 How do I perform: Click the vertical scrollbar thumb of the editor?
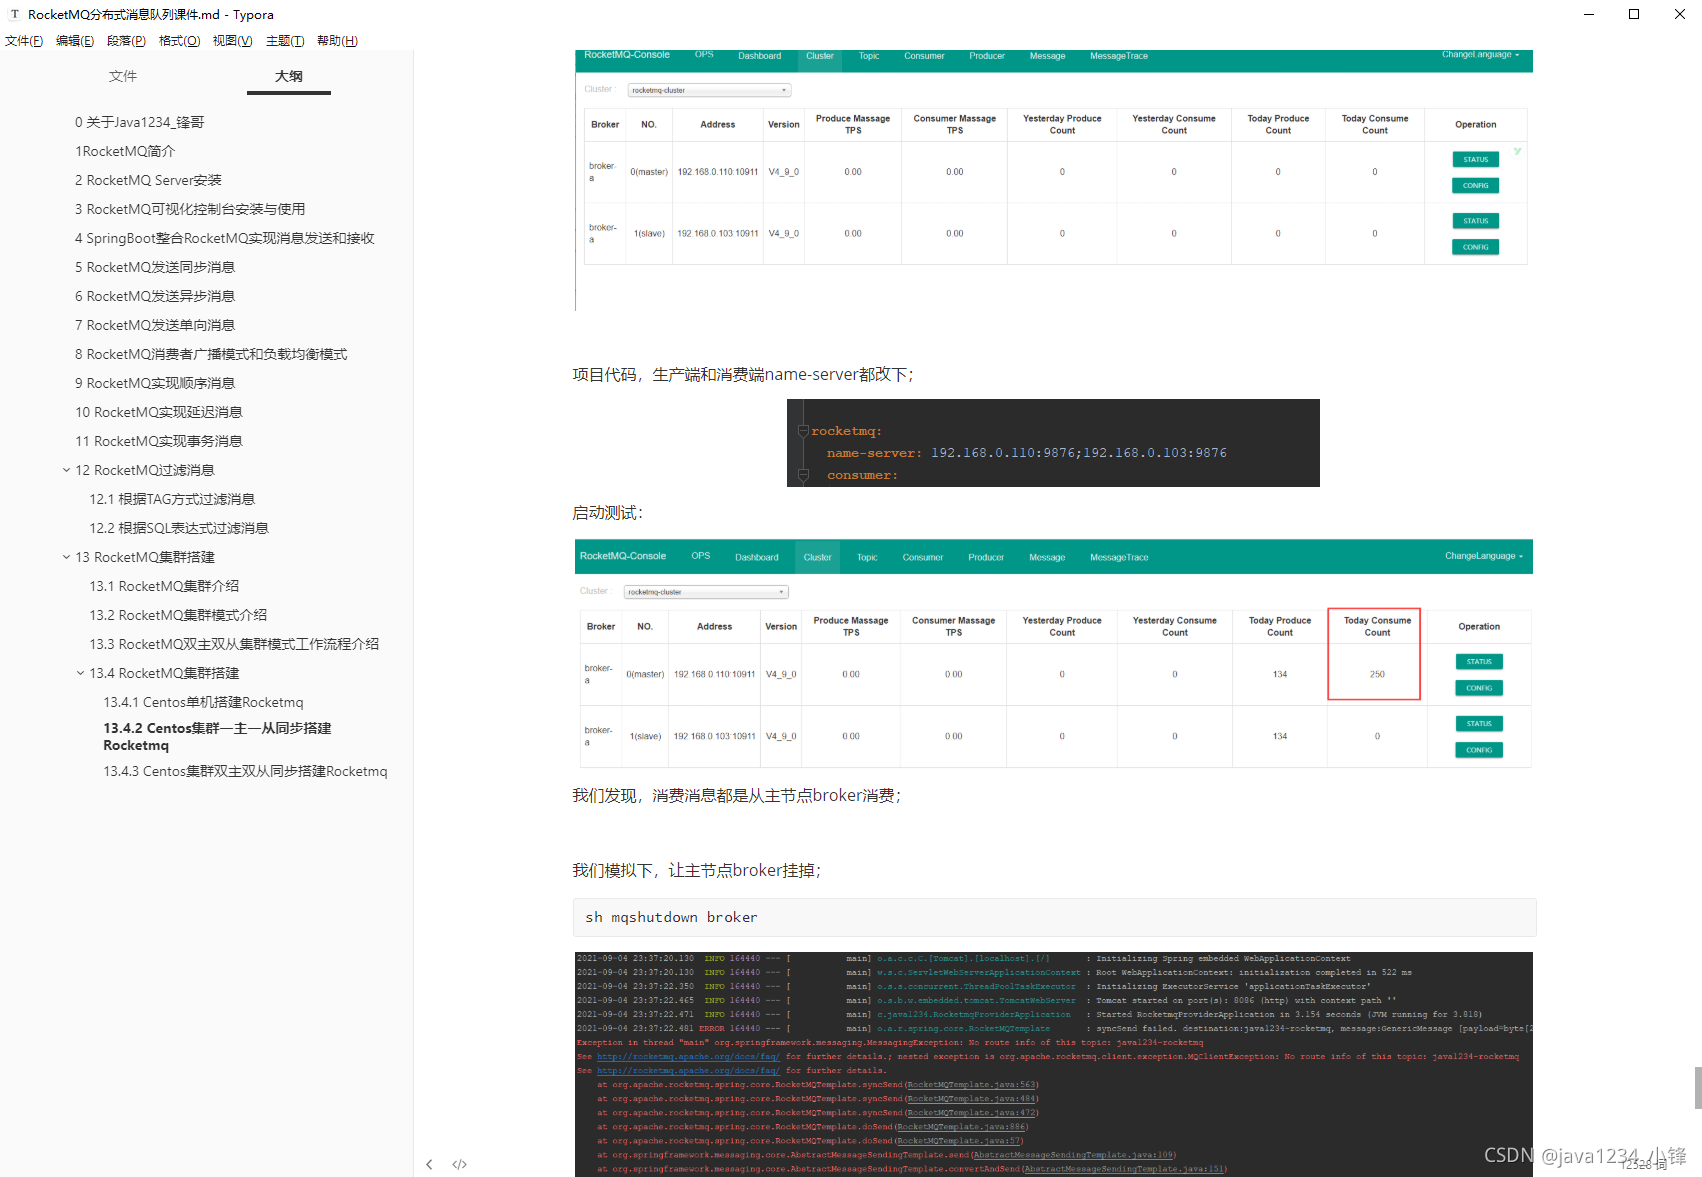coord(1697,1087)
